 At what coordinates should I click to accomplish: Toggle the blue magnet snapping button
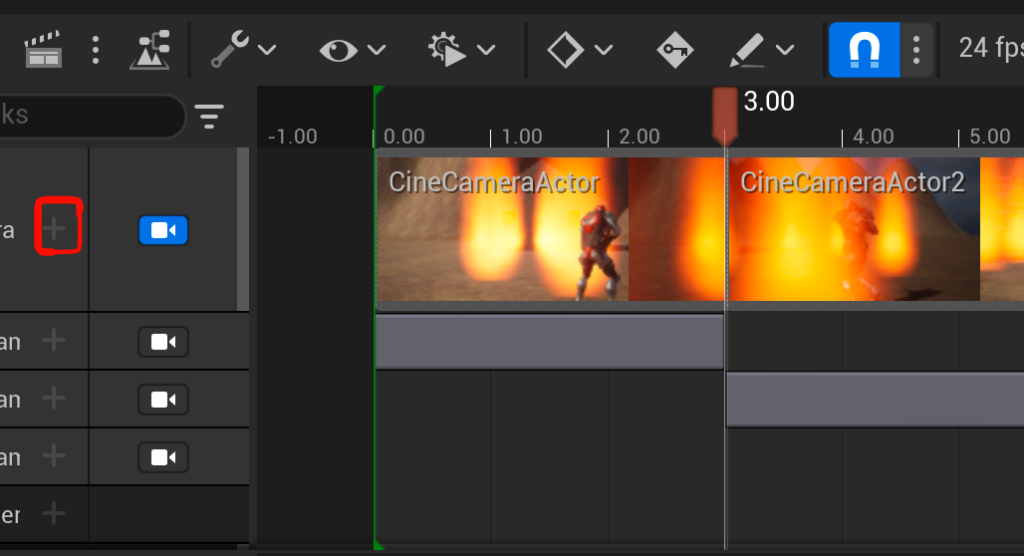(x=864, y=49)
